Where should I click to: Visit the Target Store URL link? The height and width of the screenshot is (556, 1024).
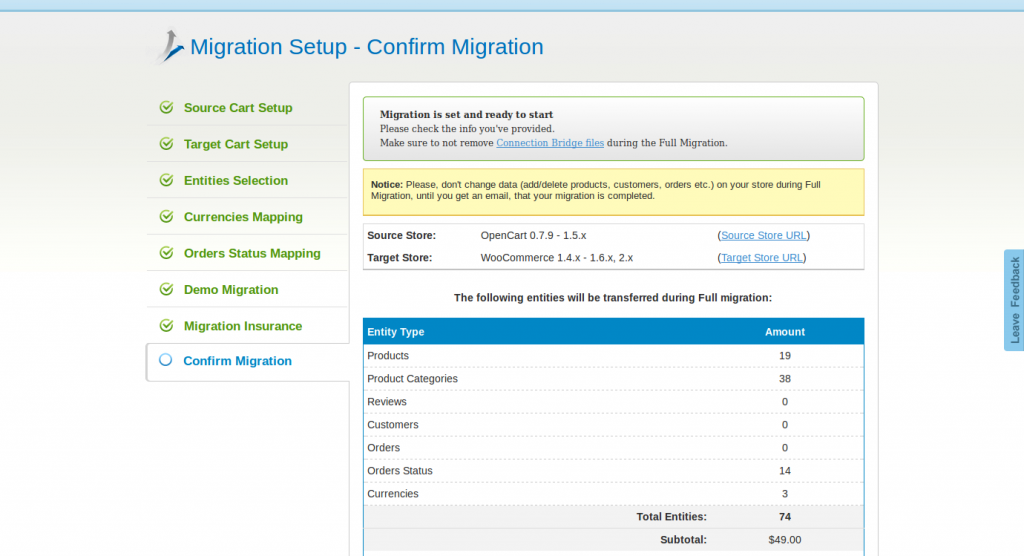pos(762,257)
